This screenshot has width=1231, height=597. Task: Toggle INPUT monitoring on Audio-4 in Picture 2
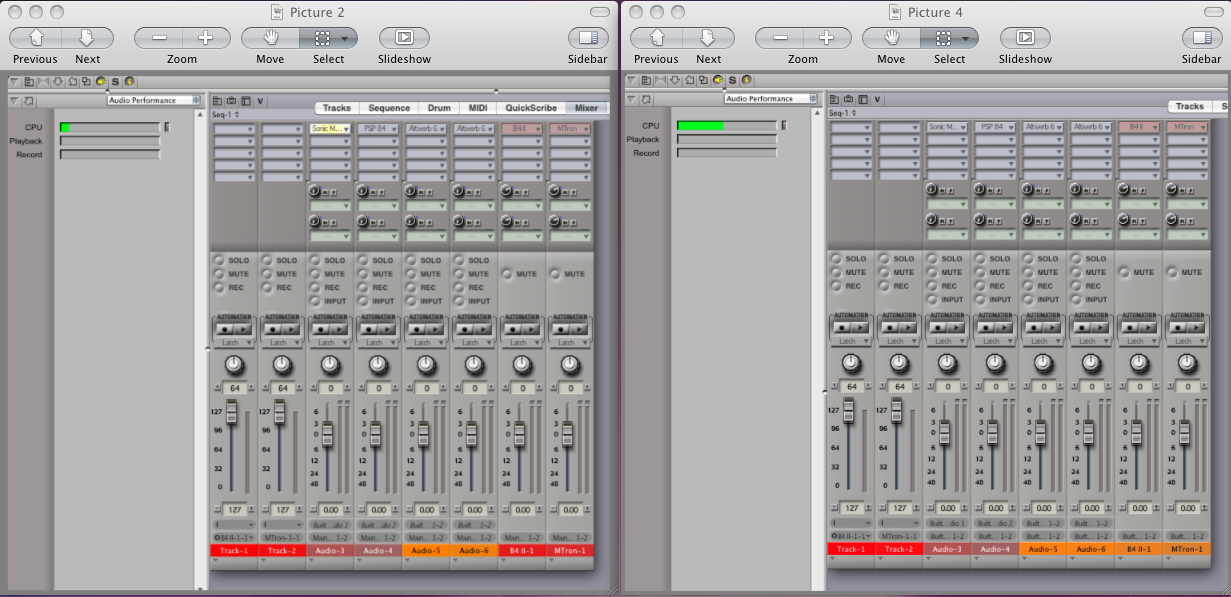(x=363, y=301)
